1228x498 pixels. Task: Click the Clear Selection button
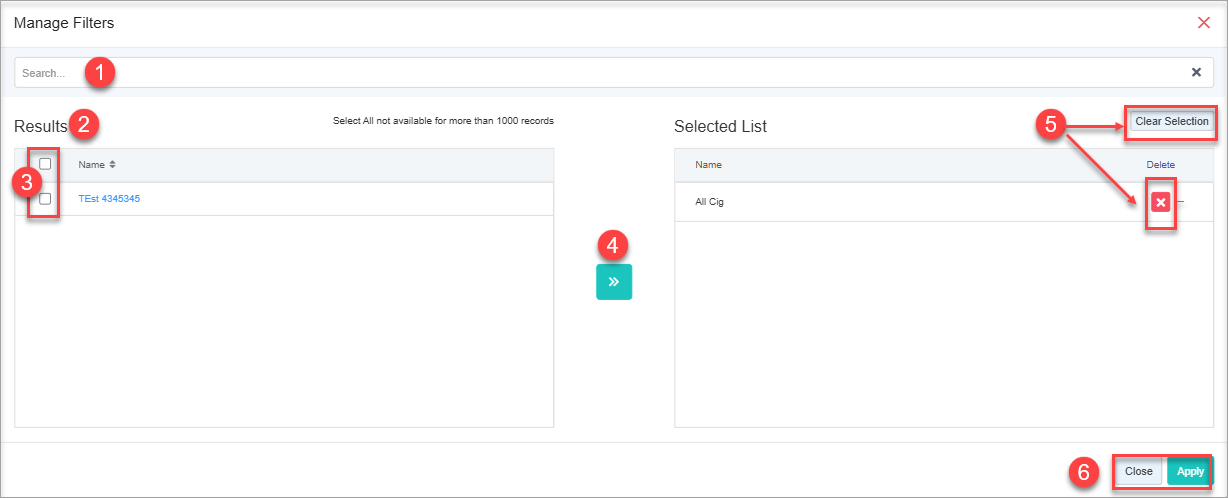click(x=1172, y=121)
